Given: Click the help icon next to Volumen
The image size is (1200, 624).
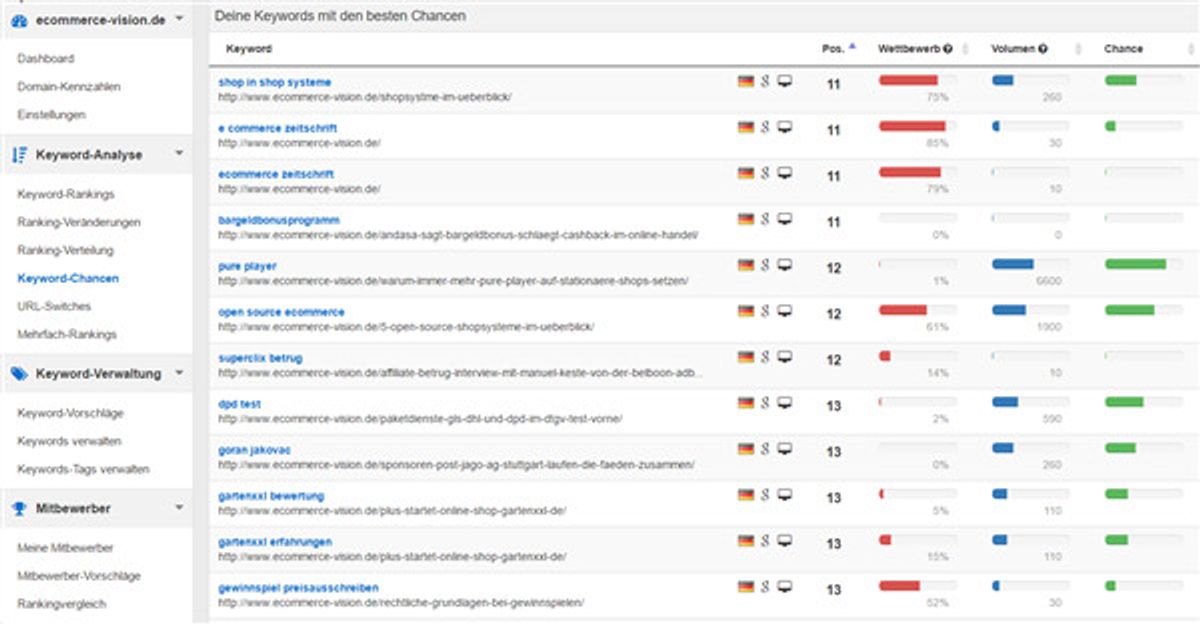Looking at the screenshot, I should pyautogui.click(x=1043, y=48).
